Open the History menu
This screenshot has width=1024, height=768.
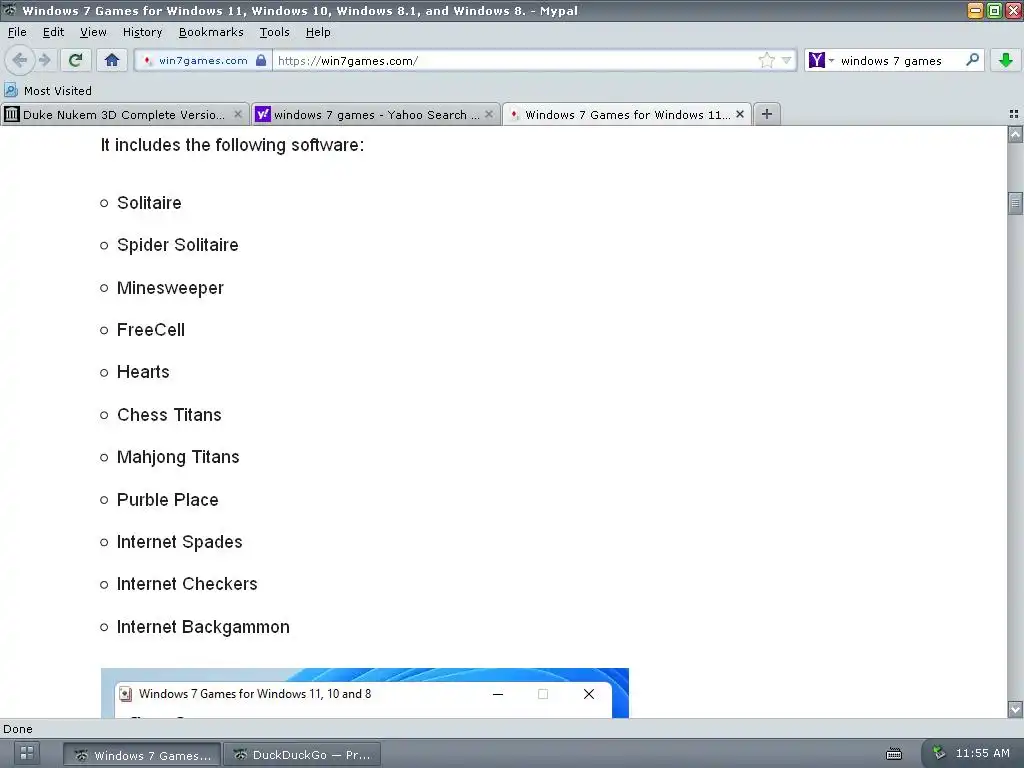click(x=142, y=32)
